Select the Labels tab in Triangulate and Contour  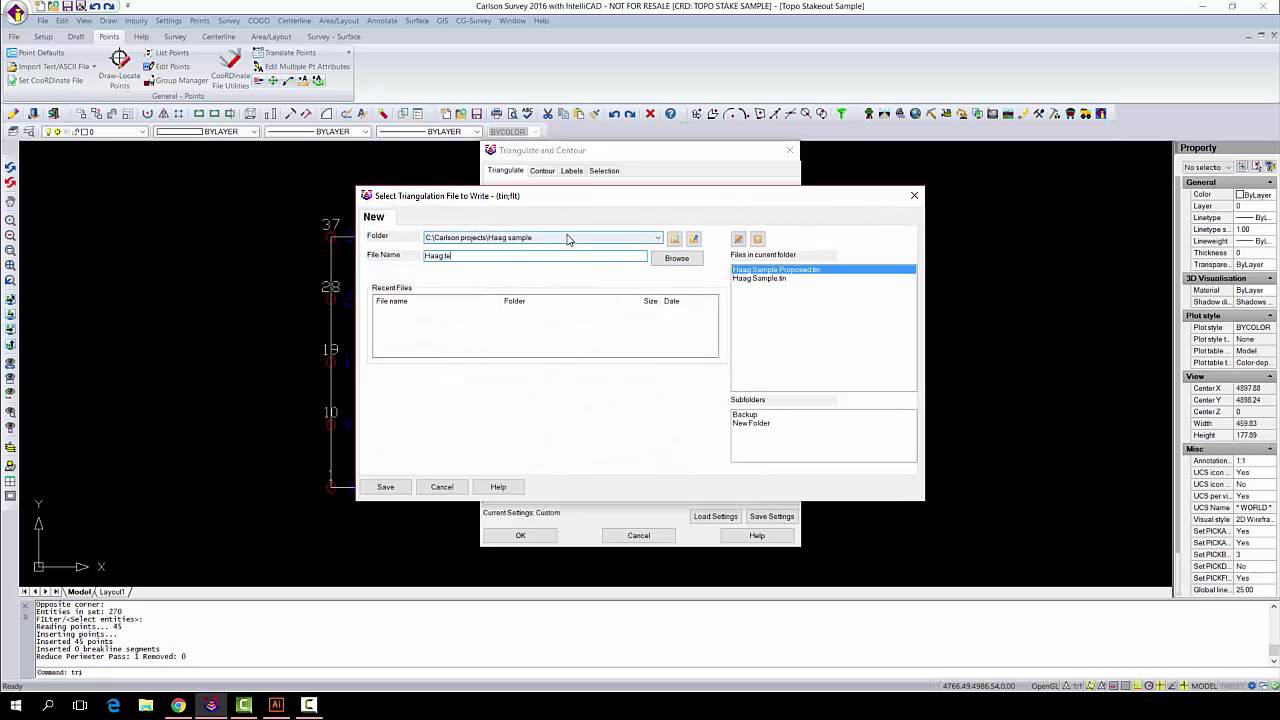coord(571,171)
